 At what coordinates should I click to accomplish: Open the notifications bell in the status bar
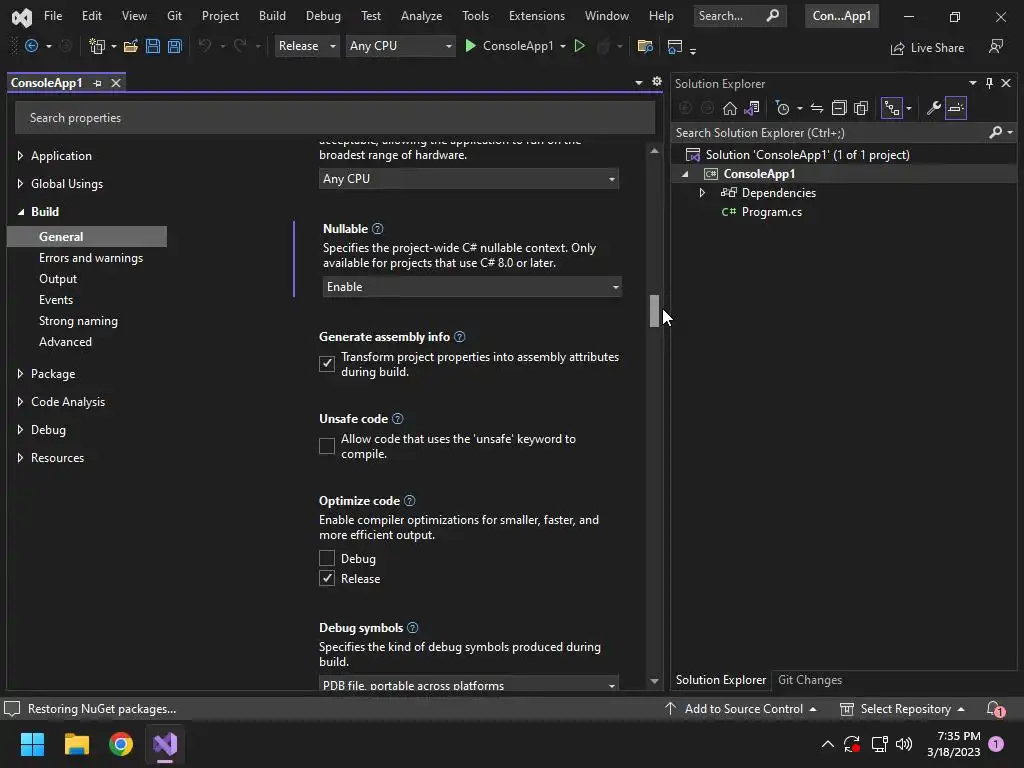[x=995, y=709]
